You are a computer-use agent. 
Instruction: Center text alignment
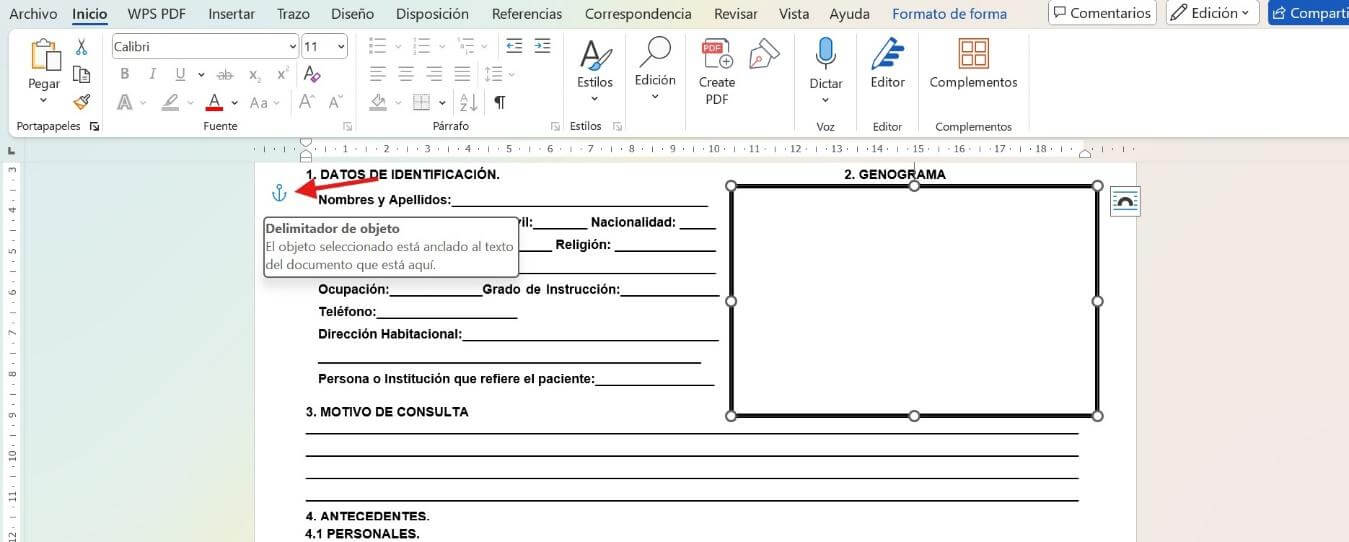(x=406, y=74)
